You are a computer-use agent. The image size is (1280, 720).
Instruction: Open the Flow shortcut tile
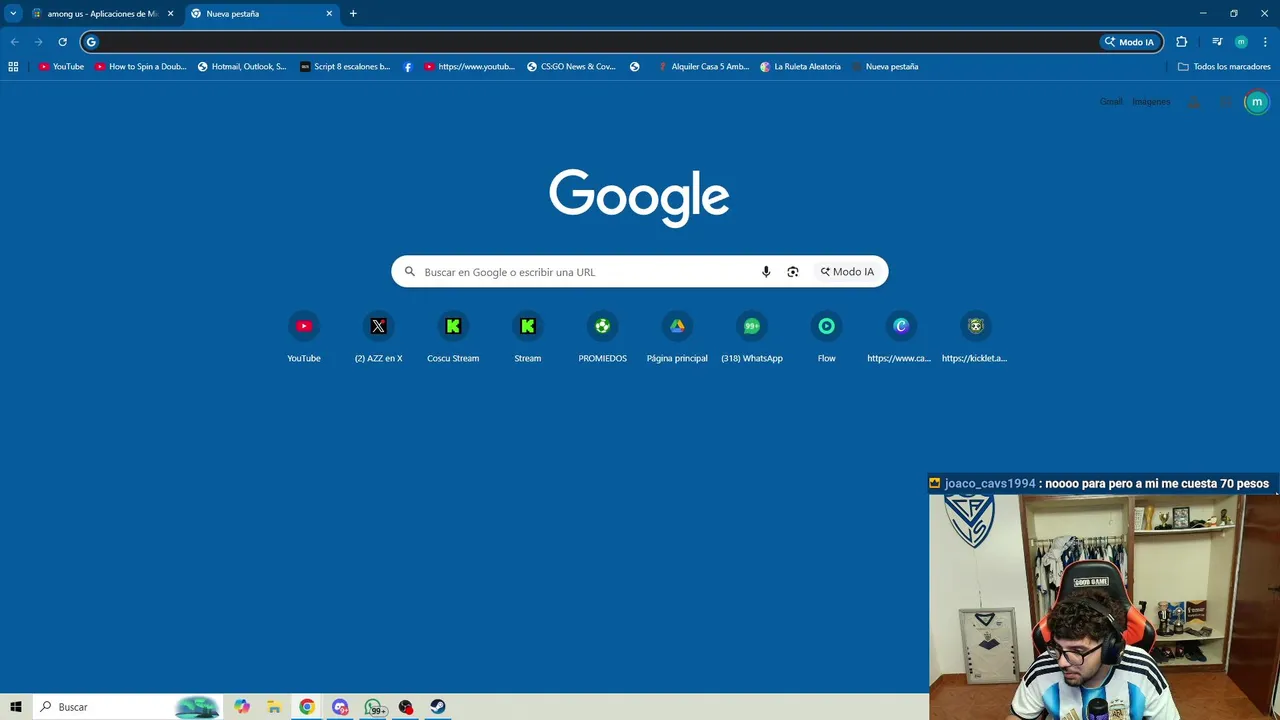click(x=826, y=337)
